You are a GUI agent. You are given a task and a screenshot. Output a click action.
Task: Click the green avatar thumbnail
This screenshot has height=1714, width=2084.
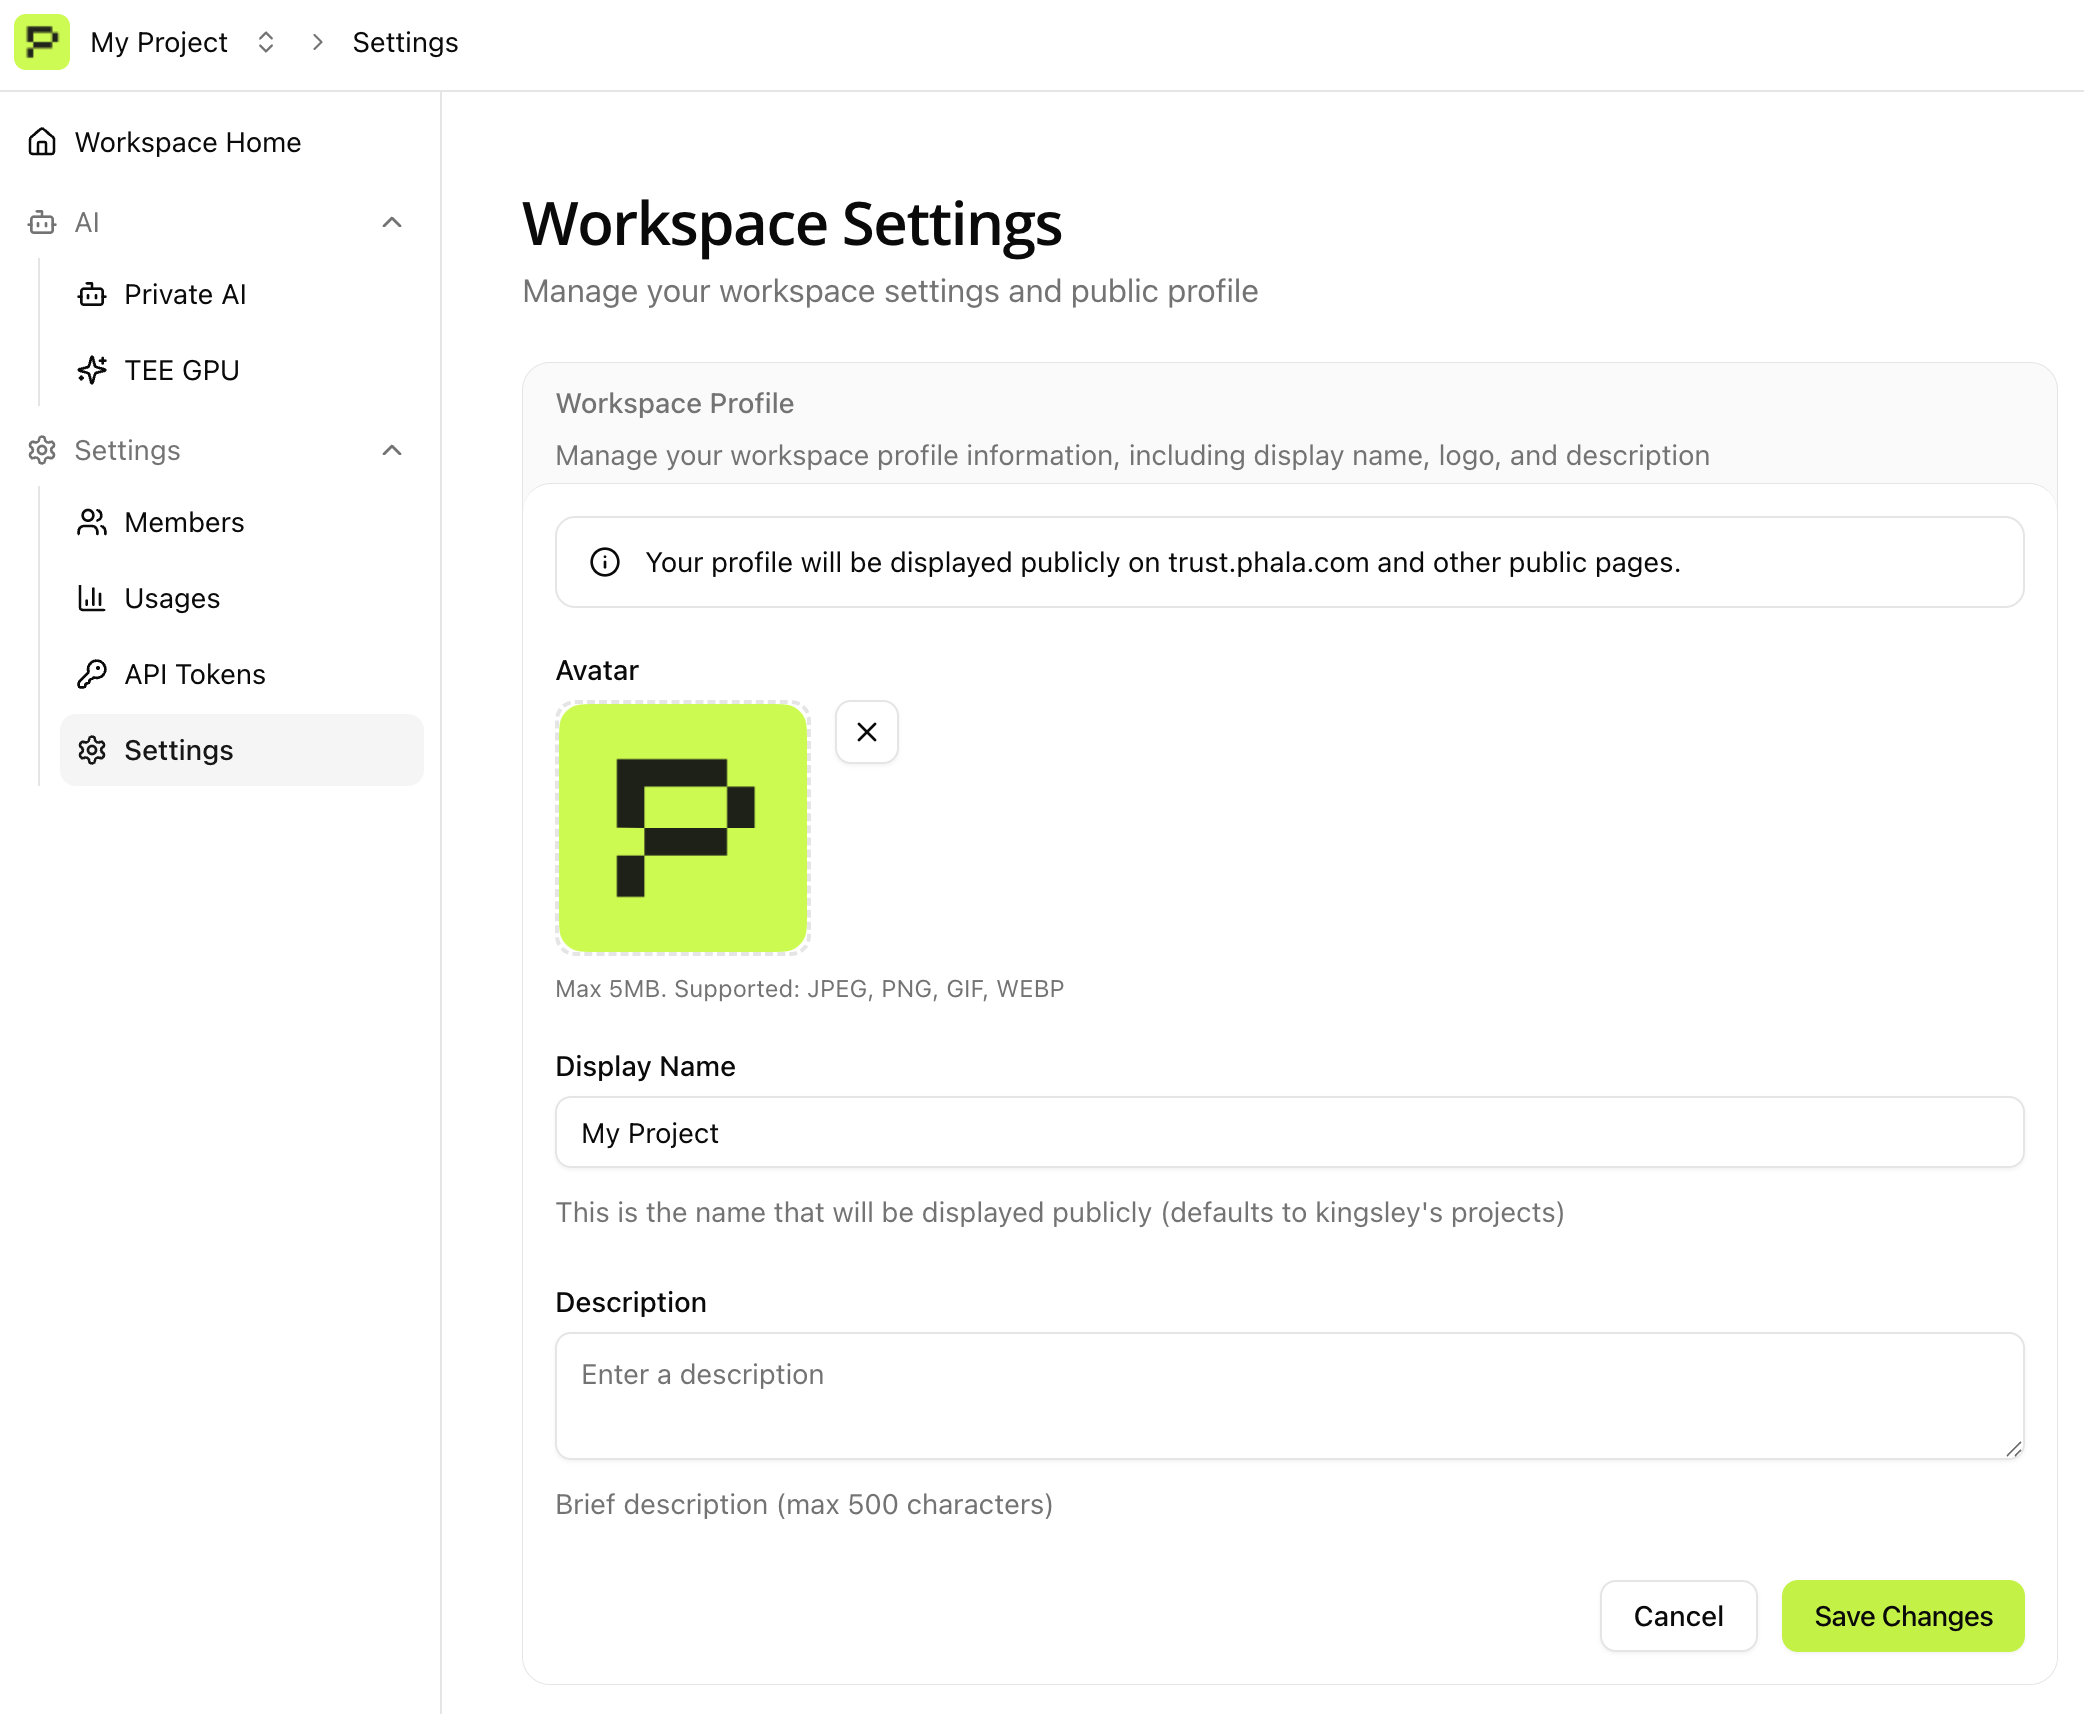[683, 827]
